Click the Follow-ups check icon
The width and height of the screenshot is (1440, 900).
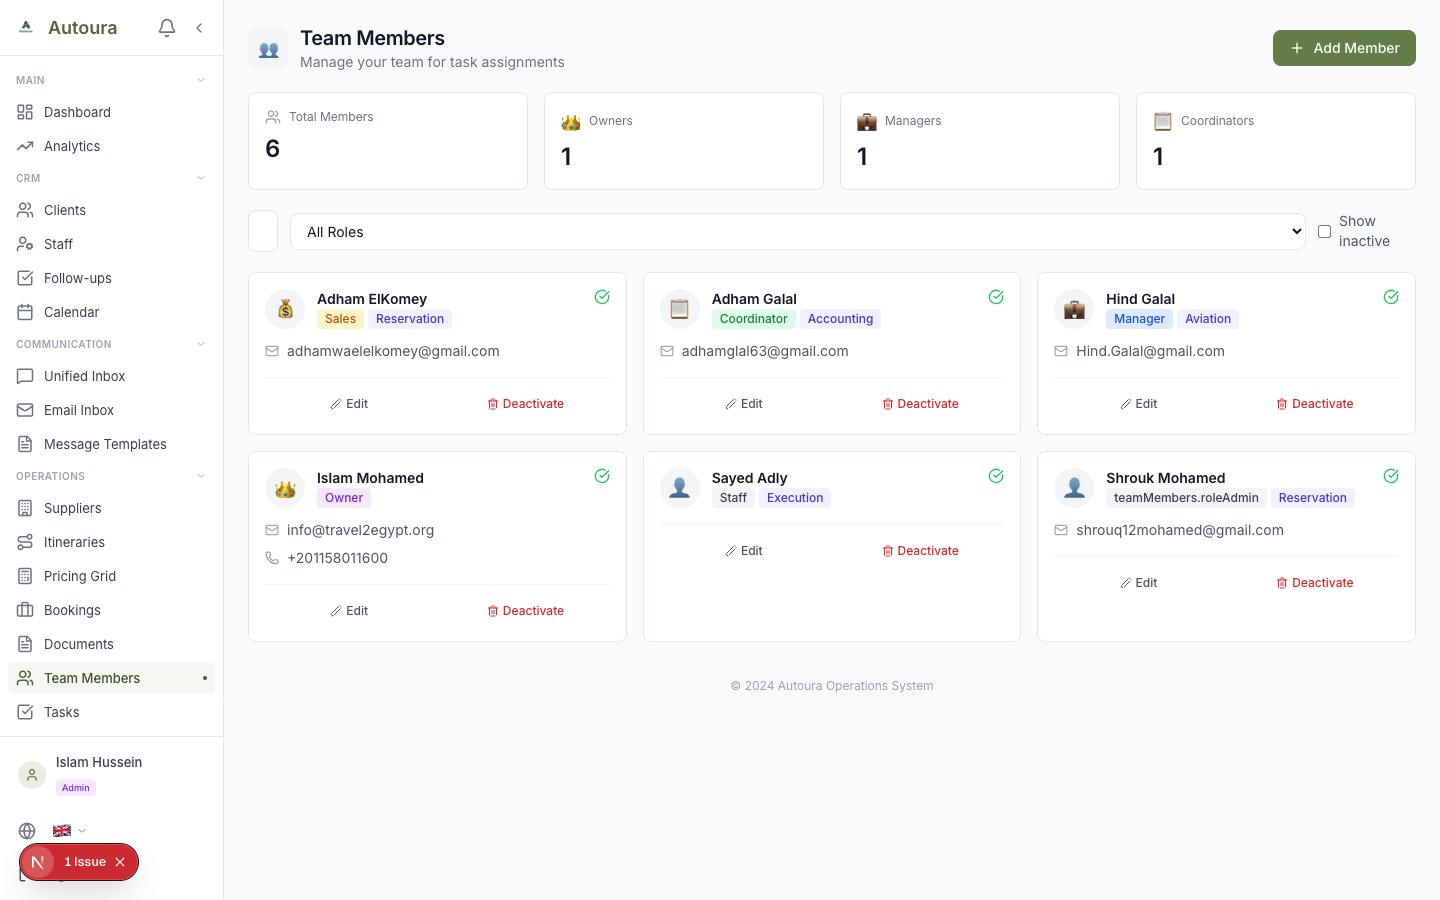click(x=25, y=278)
